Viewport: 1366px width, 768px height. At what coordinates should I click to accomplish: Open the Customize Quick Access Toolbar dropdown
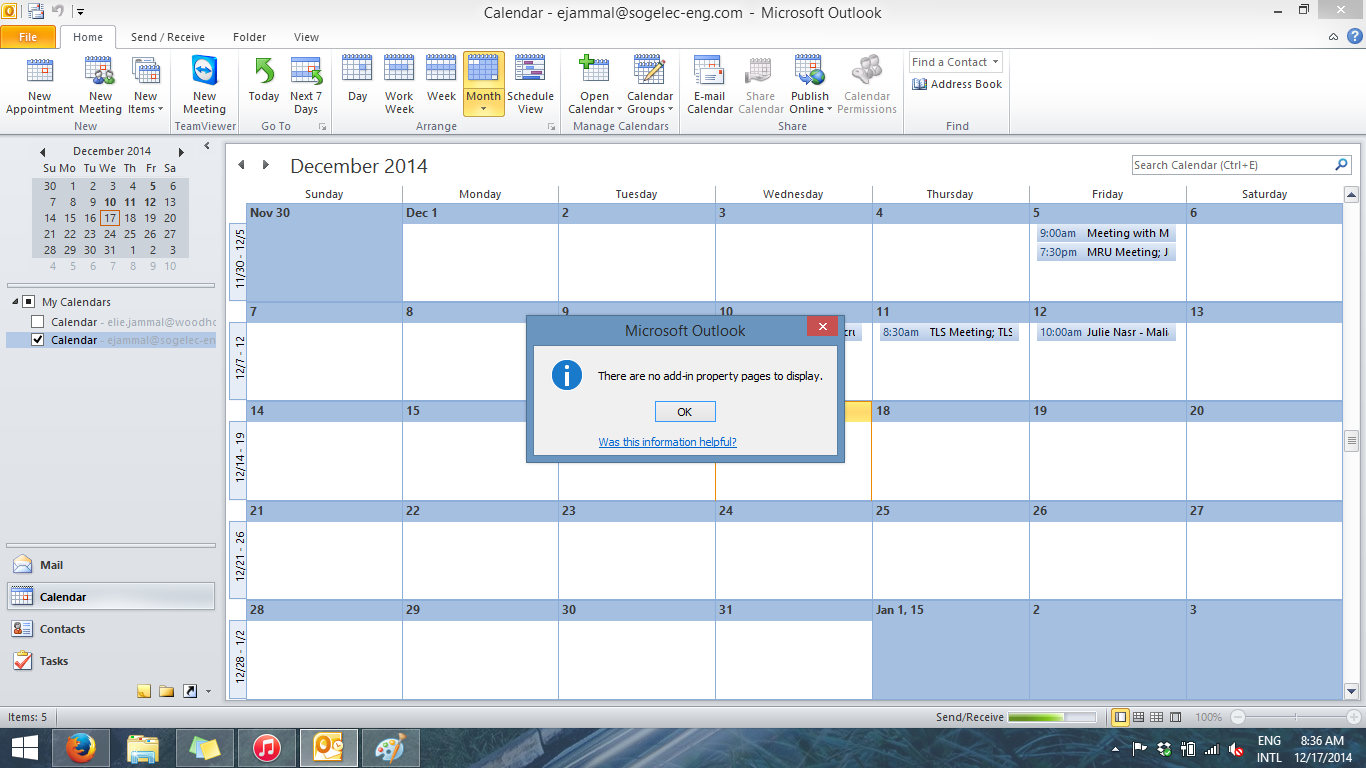coord(80,12)
